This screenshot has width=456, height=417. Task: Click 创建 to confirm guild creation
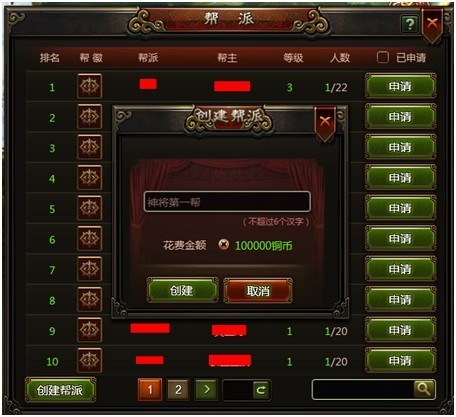pos(182,290)
